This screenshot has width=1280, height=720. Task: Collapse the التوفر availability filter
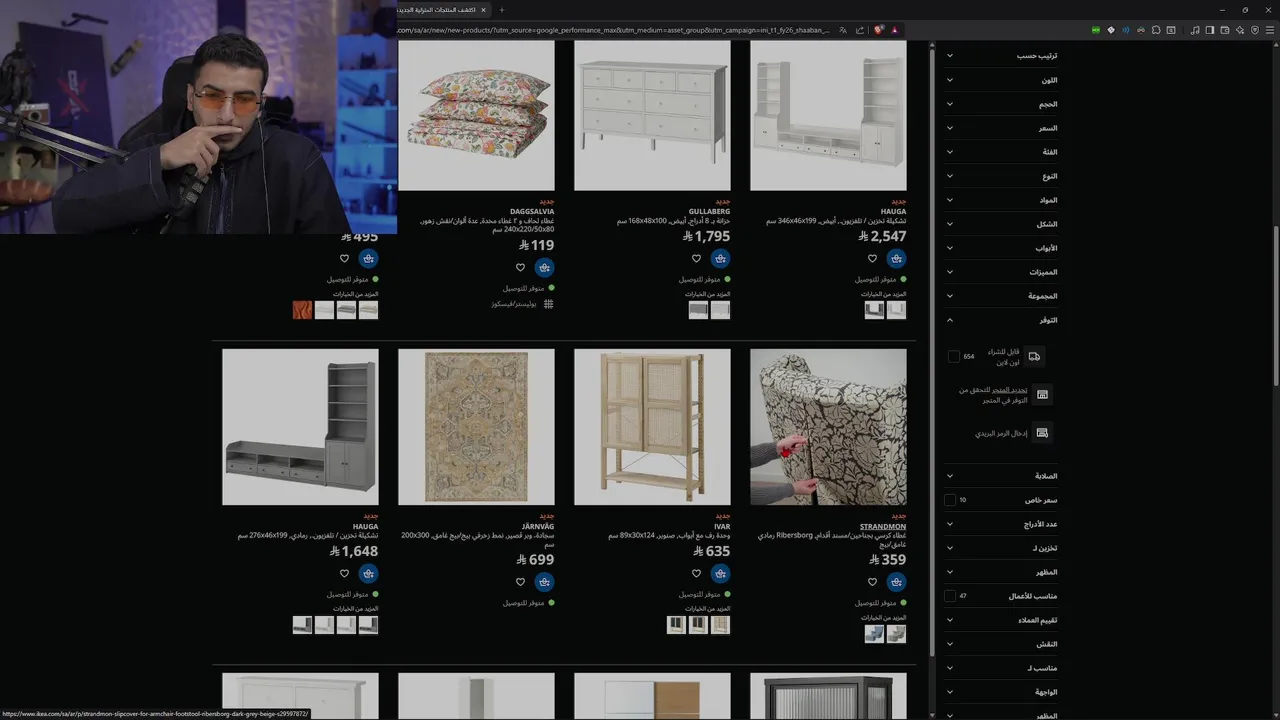(x=1001, y=320)
